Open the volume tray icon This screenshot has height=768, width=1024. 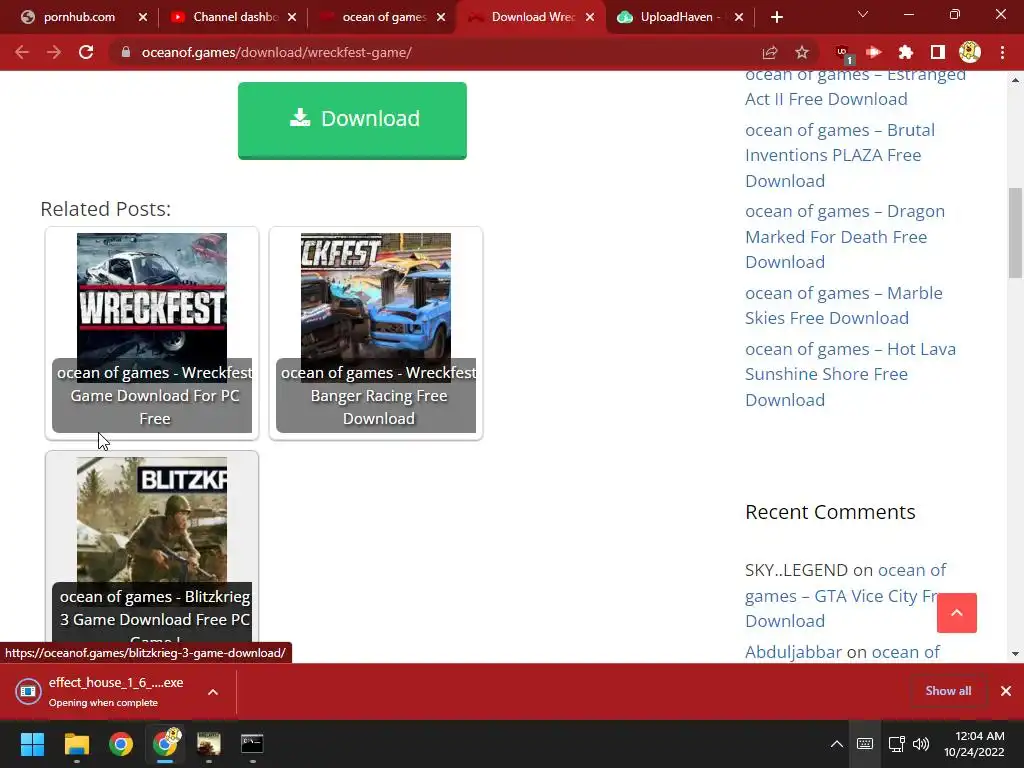coord(921,744)
